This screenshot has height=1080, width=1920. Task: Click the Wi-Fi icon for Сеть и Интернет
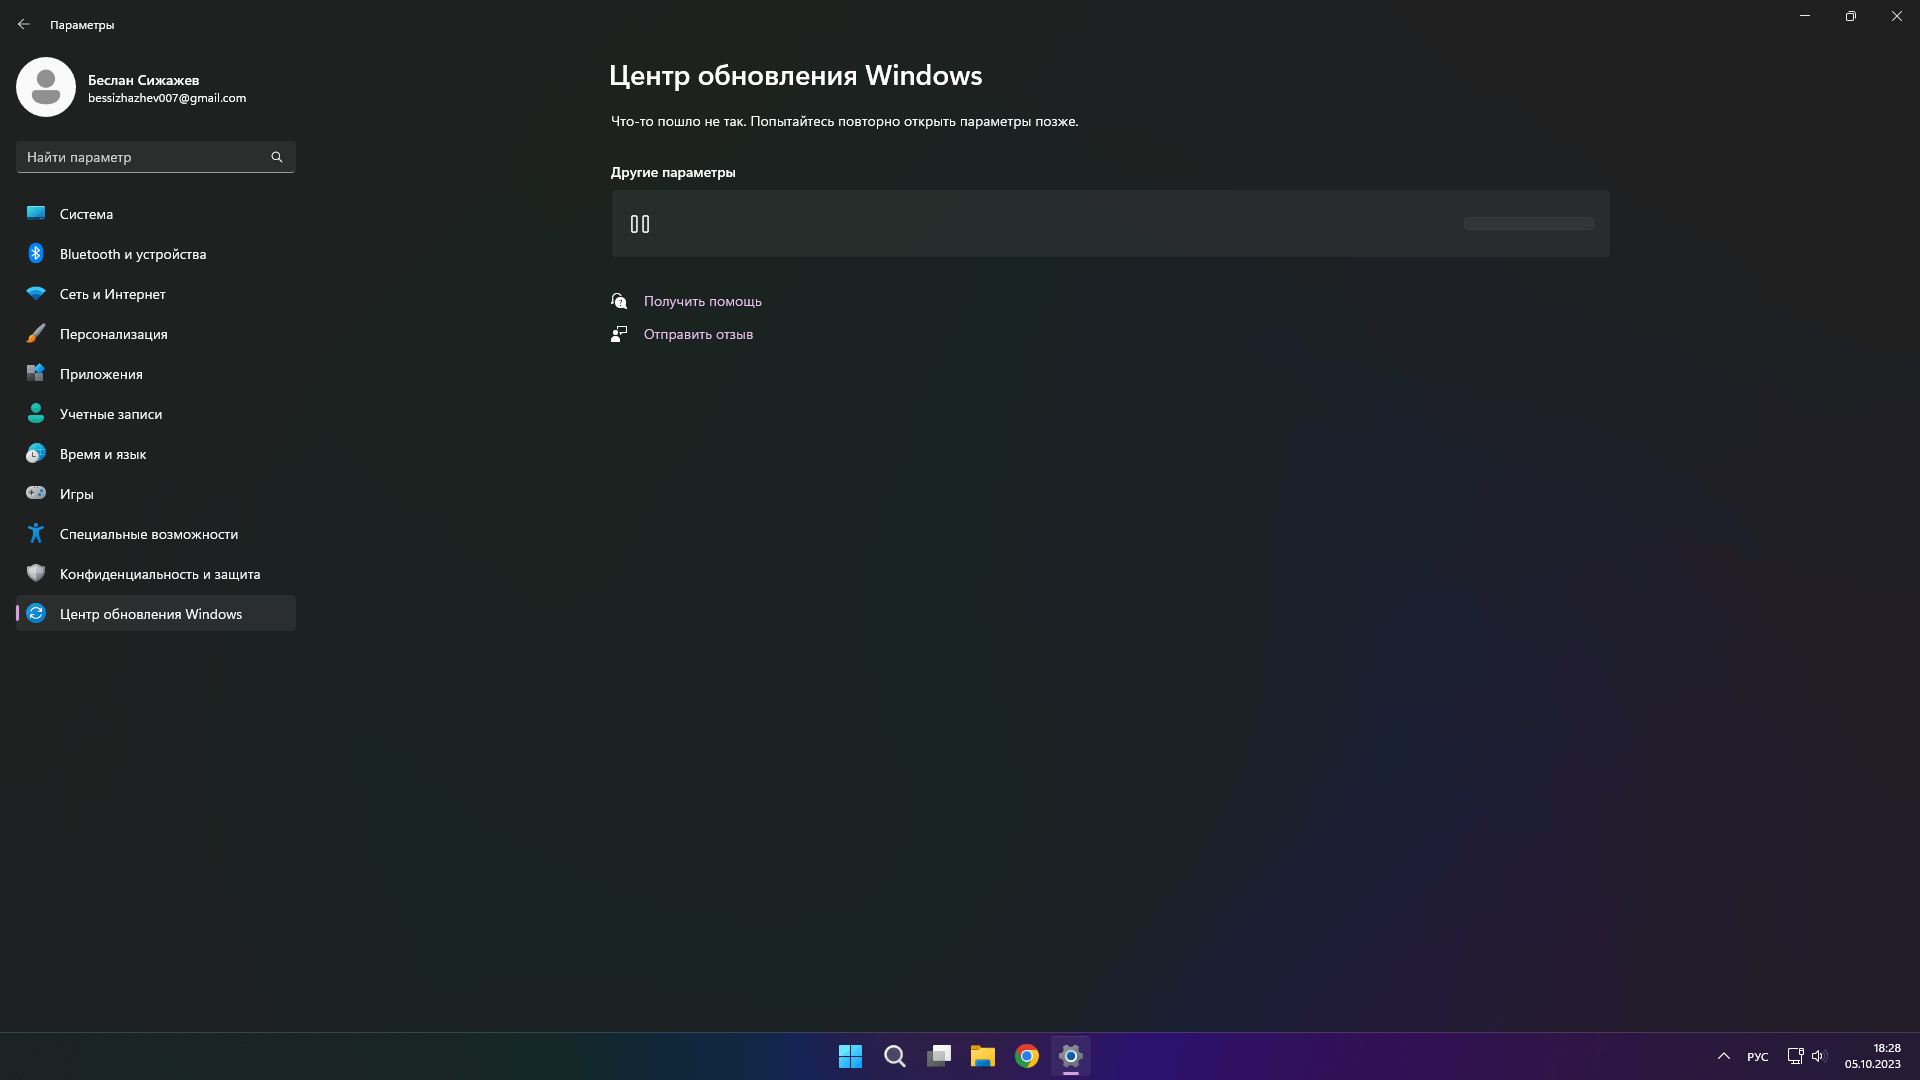pos(36,293)
